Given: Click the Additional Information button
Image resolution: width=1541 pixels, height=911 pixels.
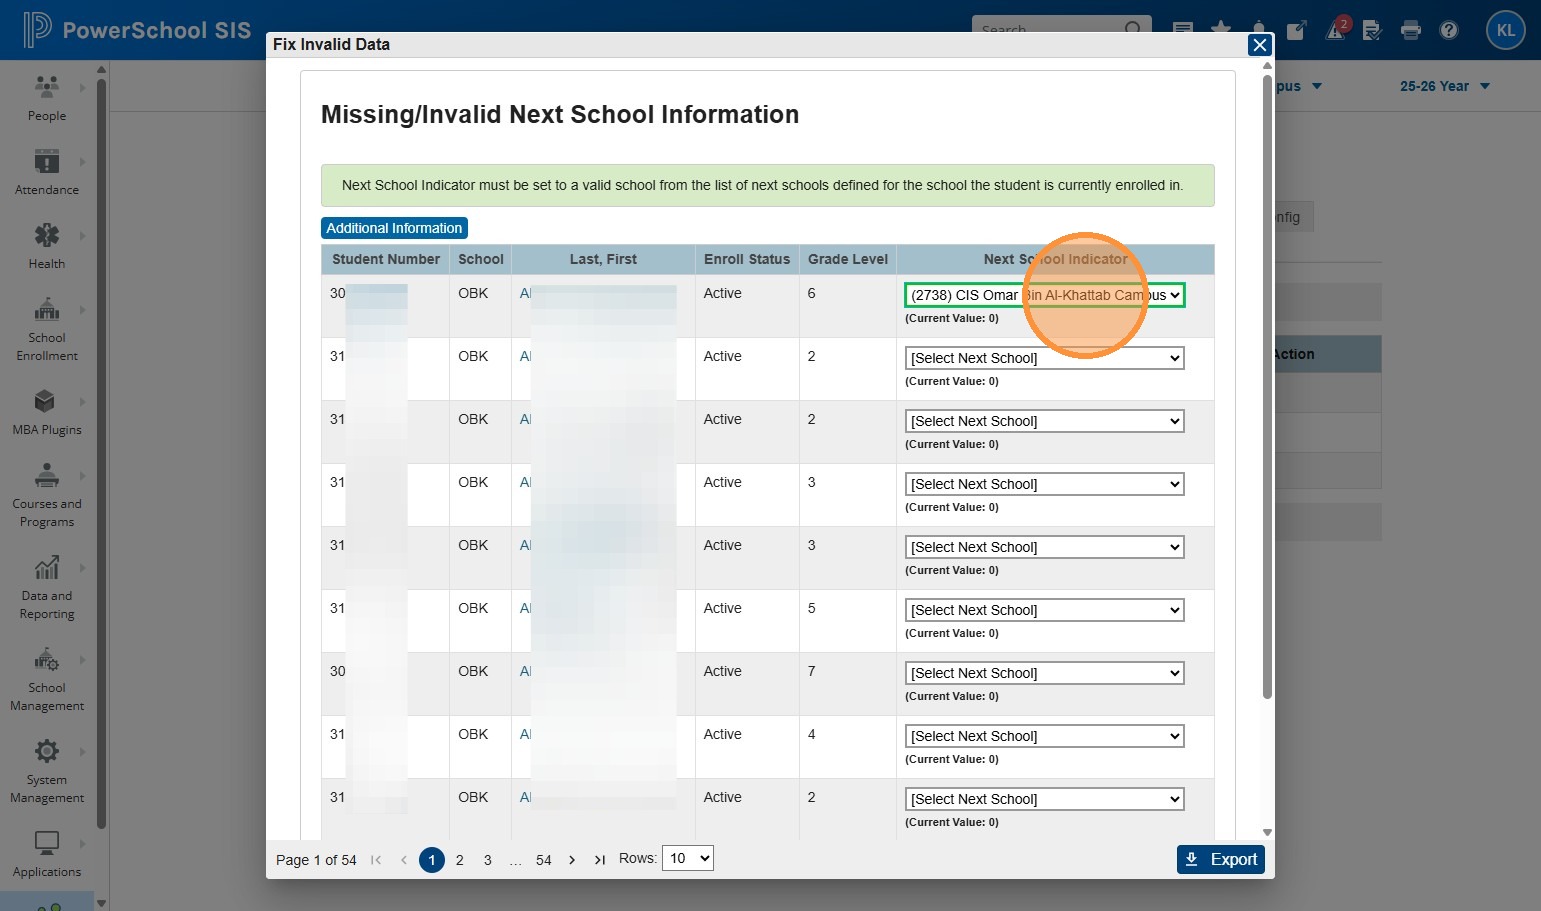Looking at the screenshot, I should (394, 228).
